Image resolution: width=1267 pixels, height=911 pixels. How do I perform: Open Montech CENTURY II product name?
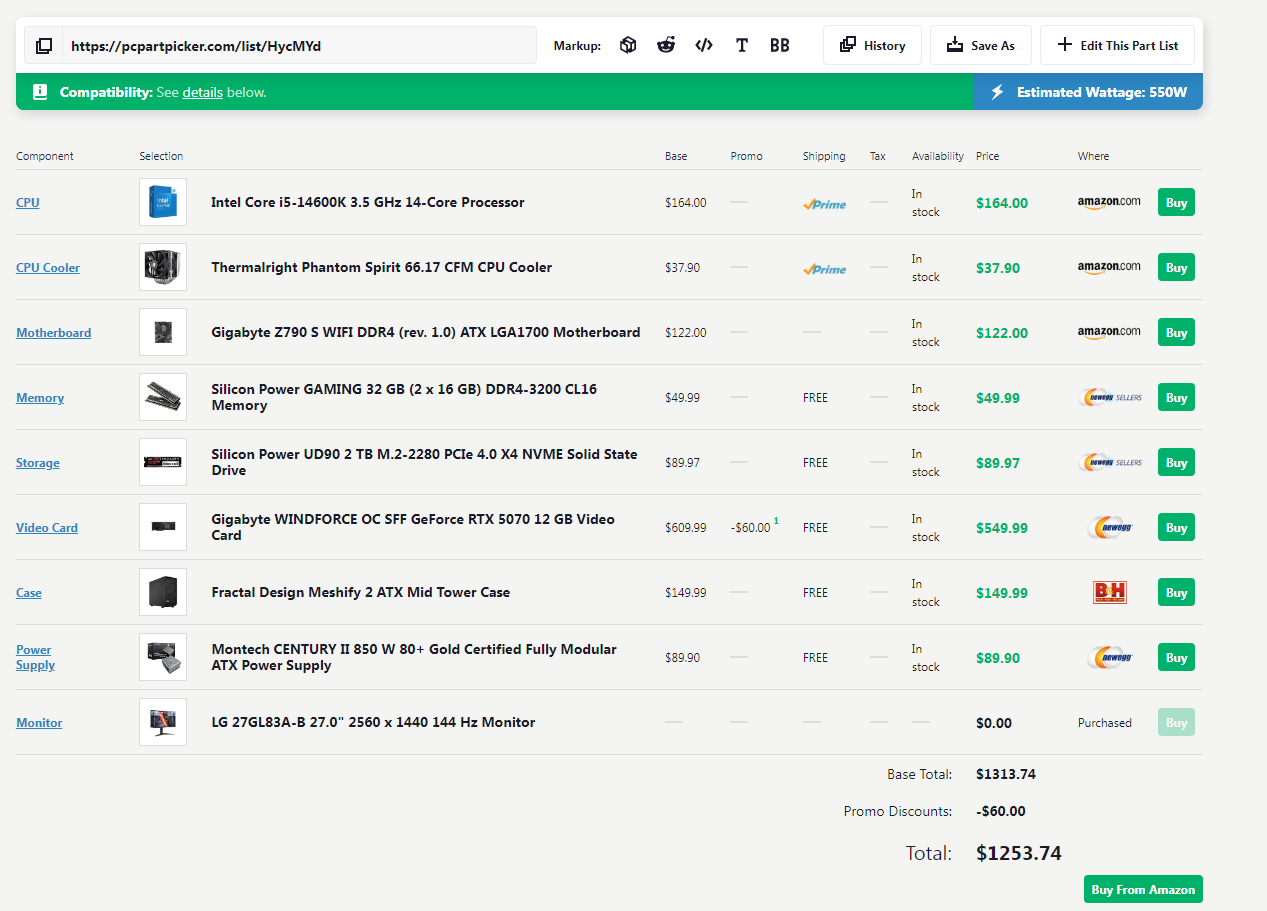tap(414, 657)
